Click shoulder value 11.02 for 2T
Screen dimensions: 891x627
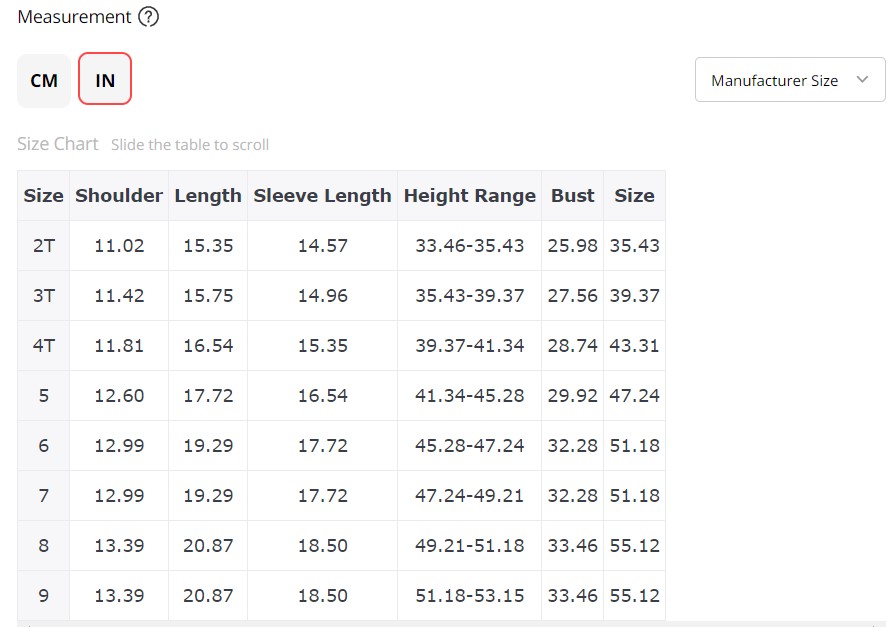(119, 246)
